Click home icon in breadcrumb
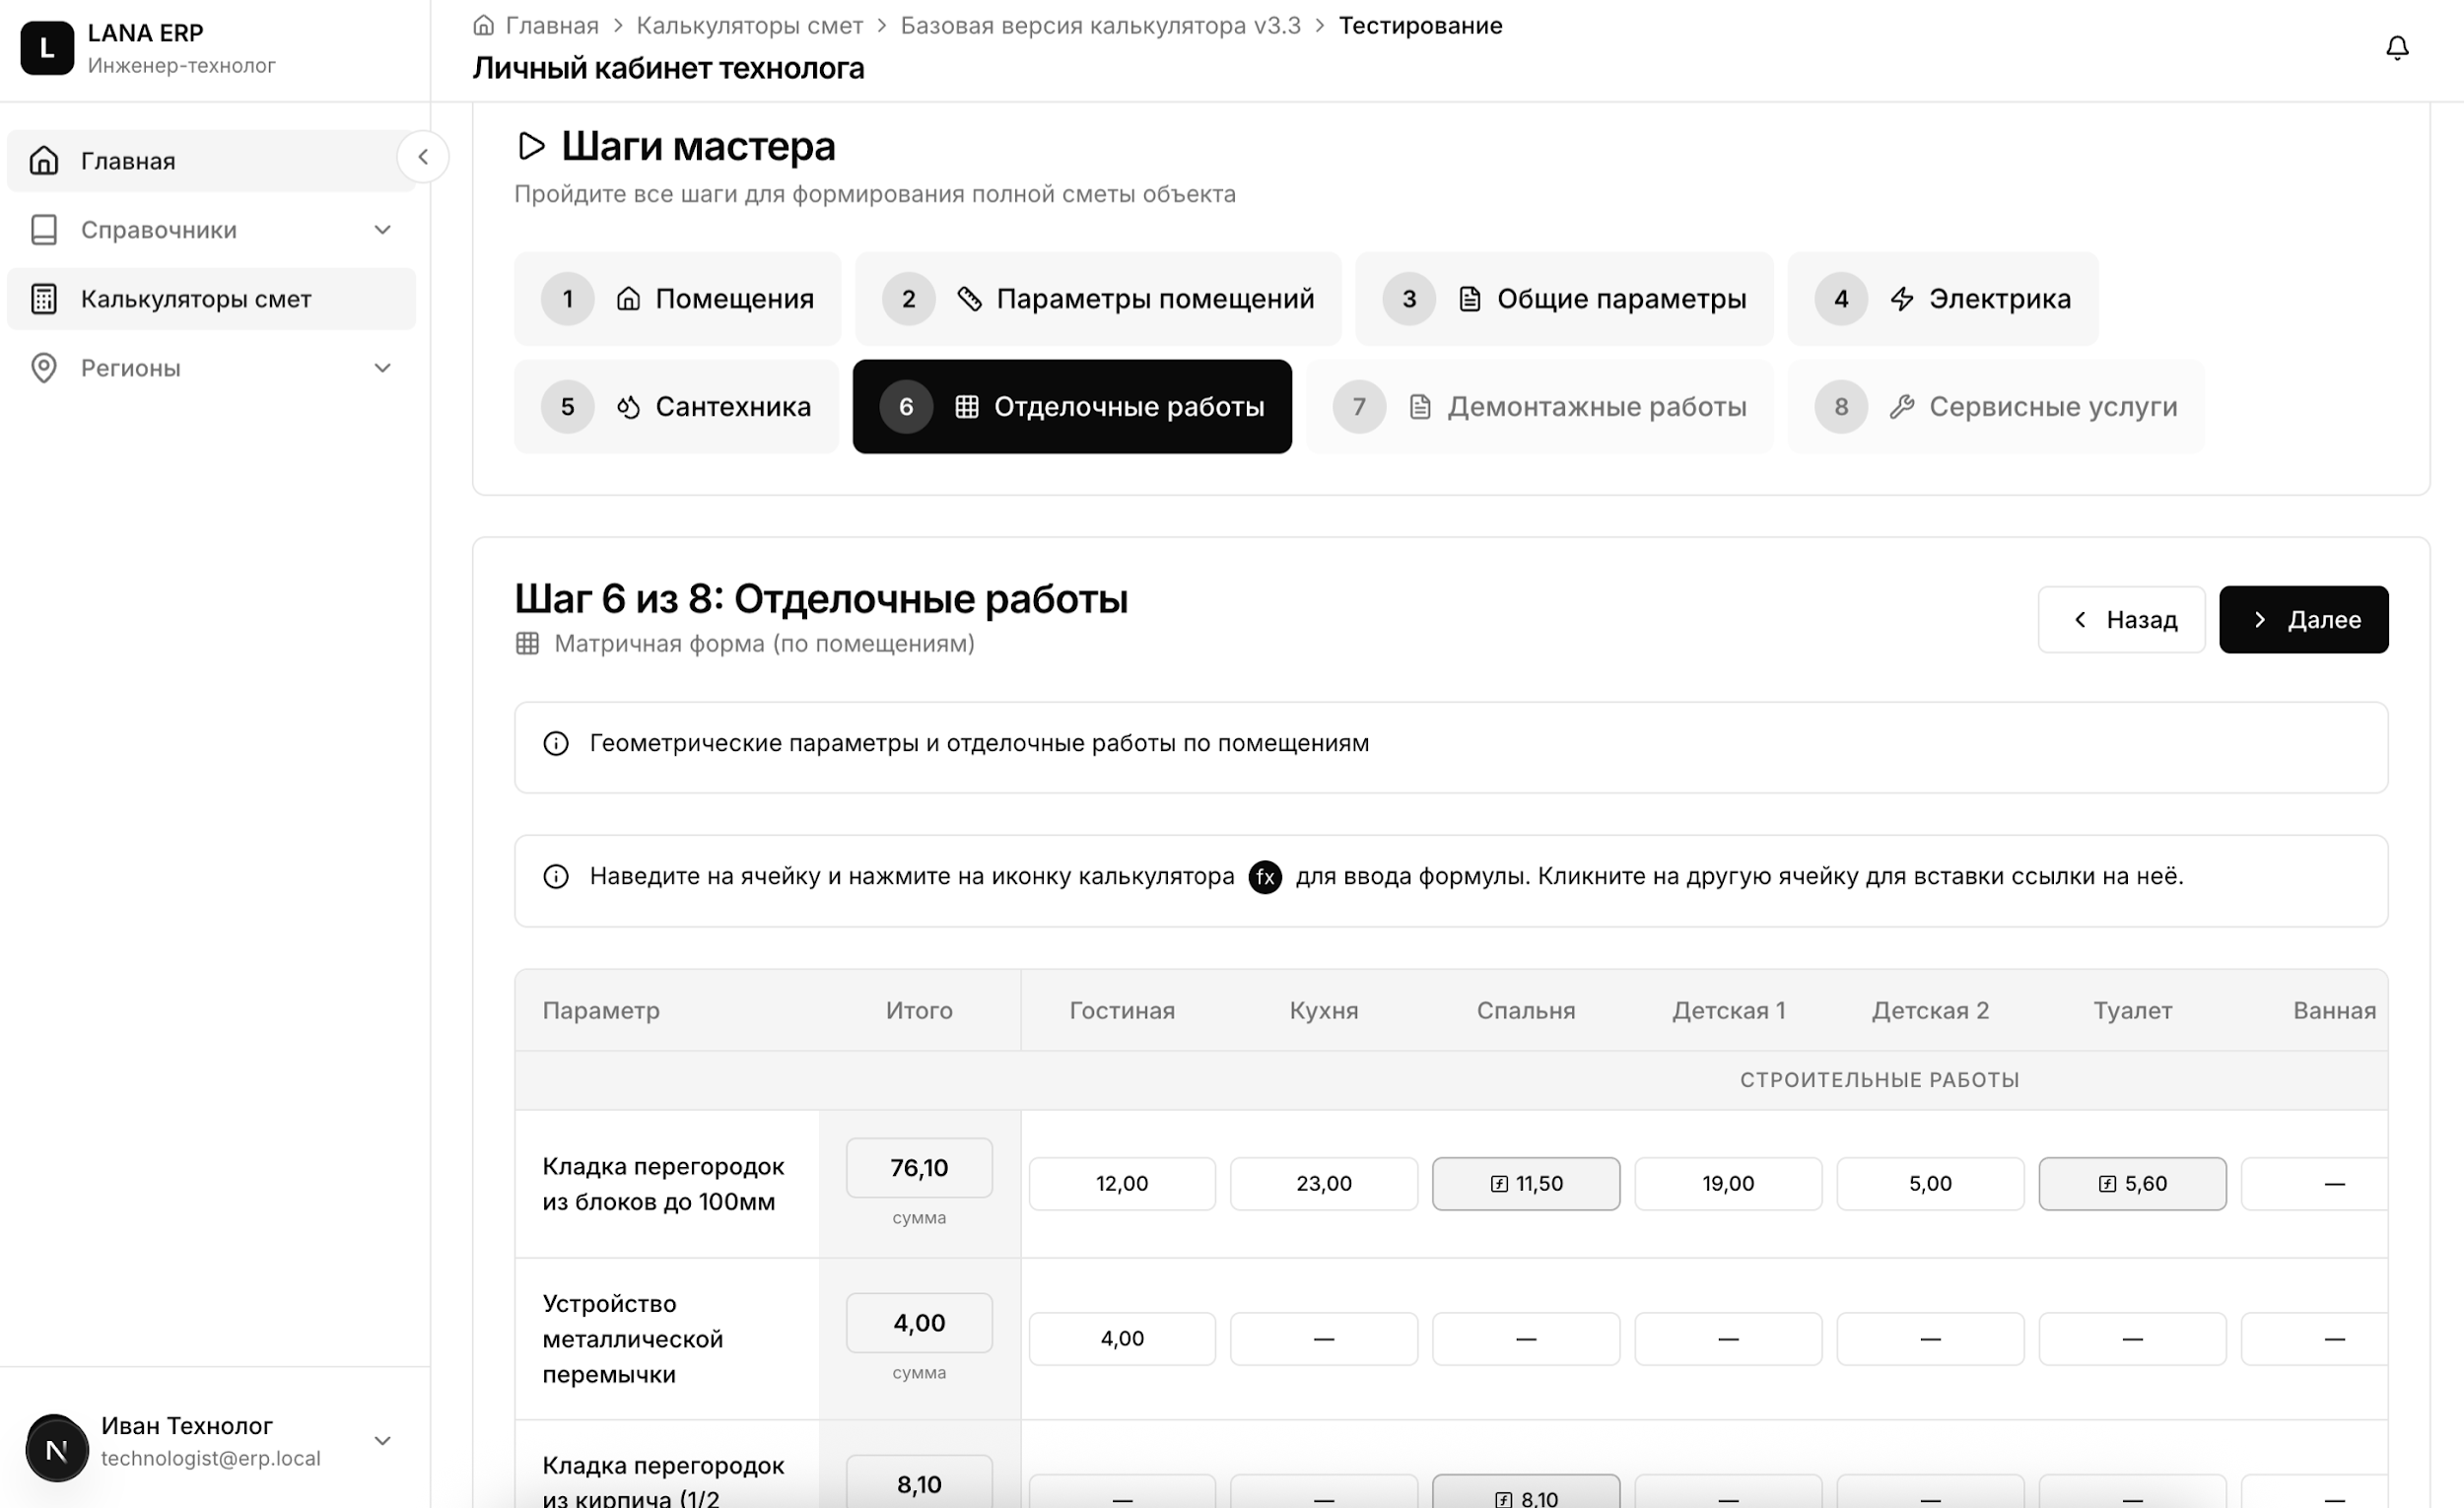This screenshot has width=2464, height=1508. click(484, 25)
